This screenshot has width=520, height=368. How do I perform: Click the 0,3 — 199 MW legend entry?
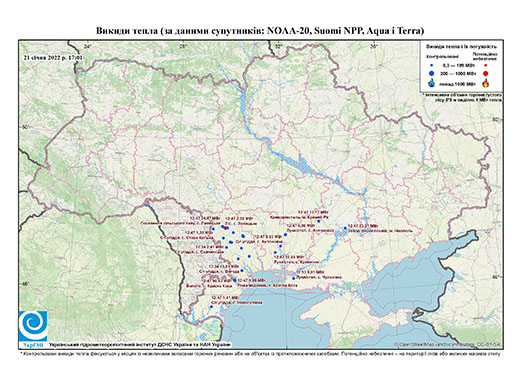click(457, 65)
